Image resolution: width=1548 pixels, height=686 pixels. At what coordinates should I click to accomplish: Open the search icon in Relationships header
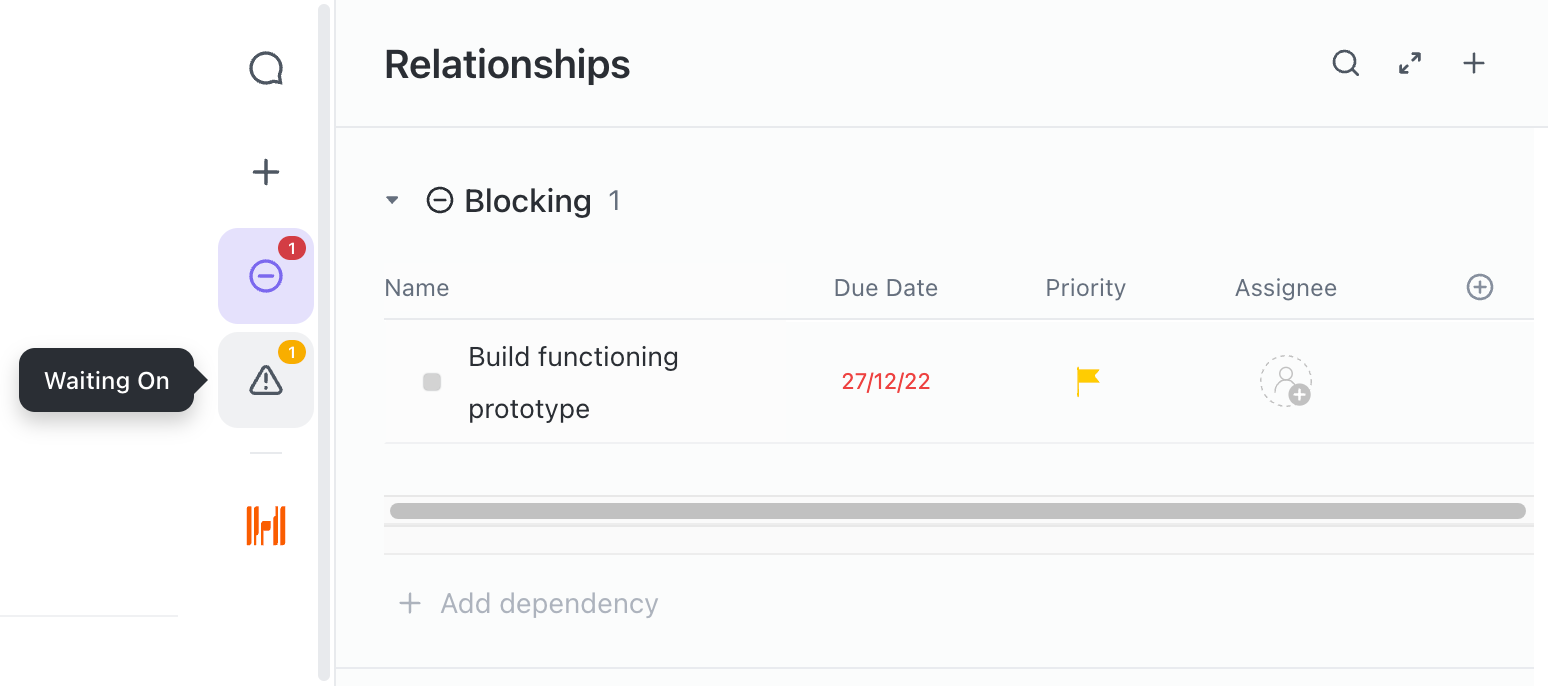pyautogui.click(x=1345, y=63)
